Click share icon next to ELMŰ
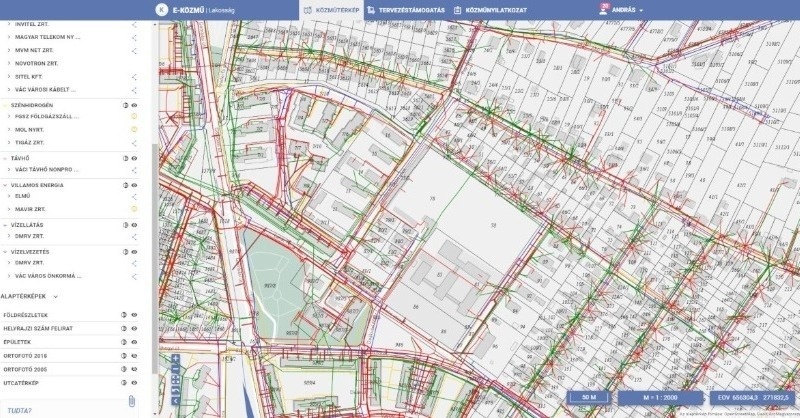 pyautogui.click(x=133, y=196)
